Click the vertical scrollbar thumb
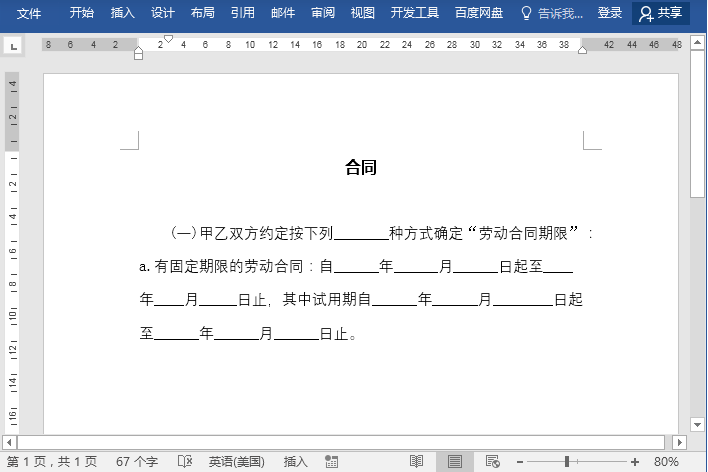 coord(698,123)
